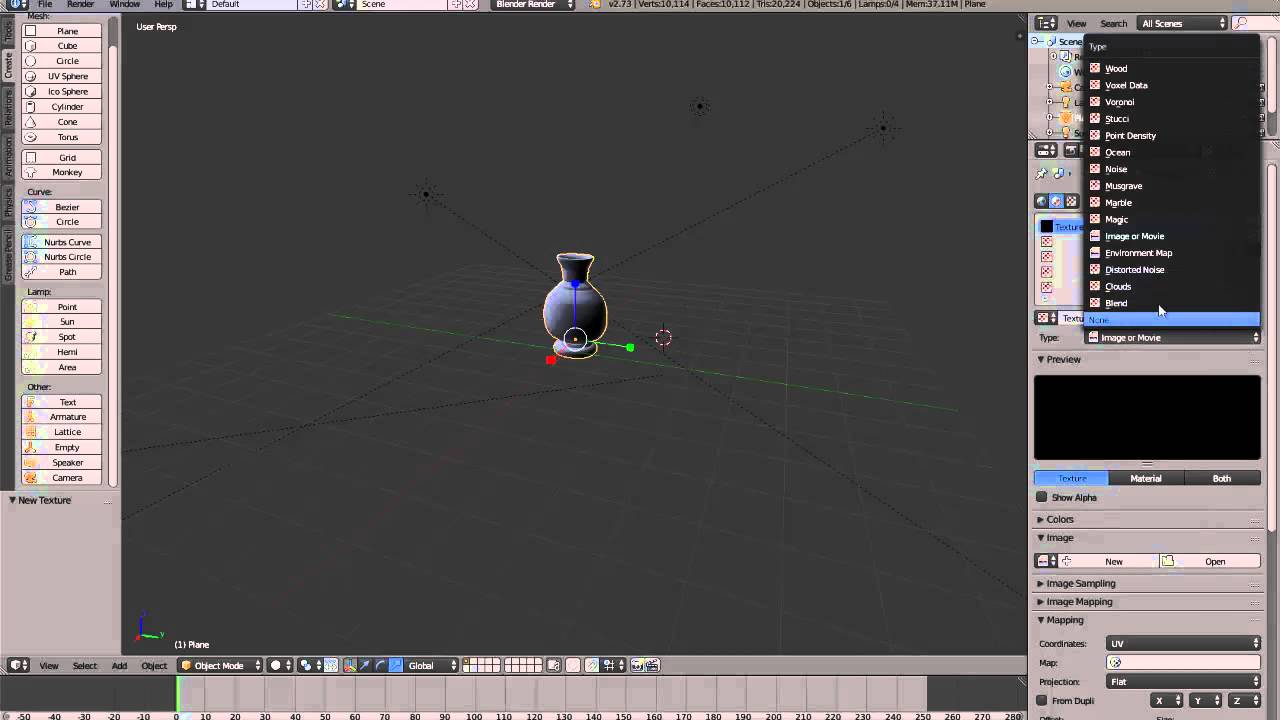Click the Spot lamp icon
1280x720 pixels.
point(31,337)
